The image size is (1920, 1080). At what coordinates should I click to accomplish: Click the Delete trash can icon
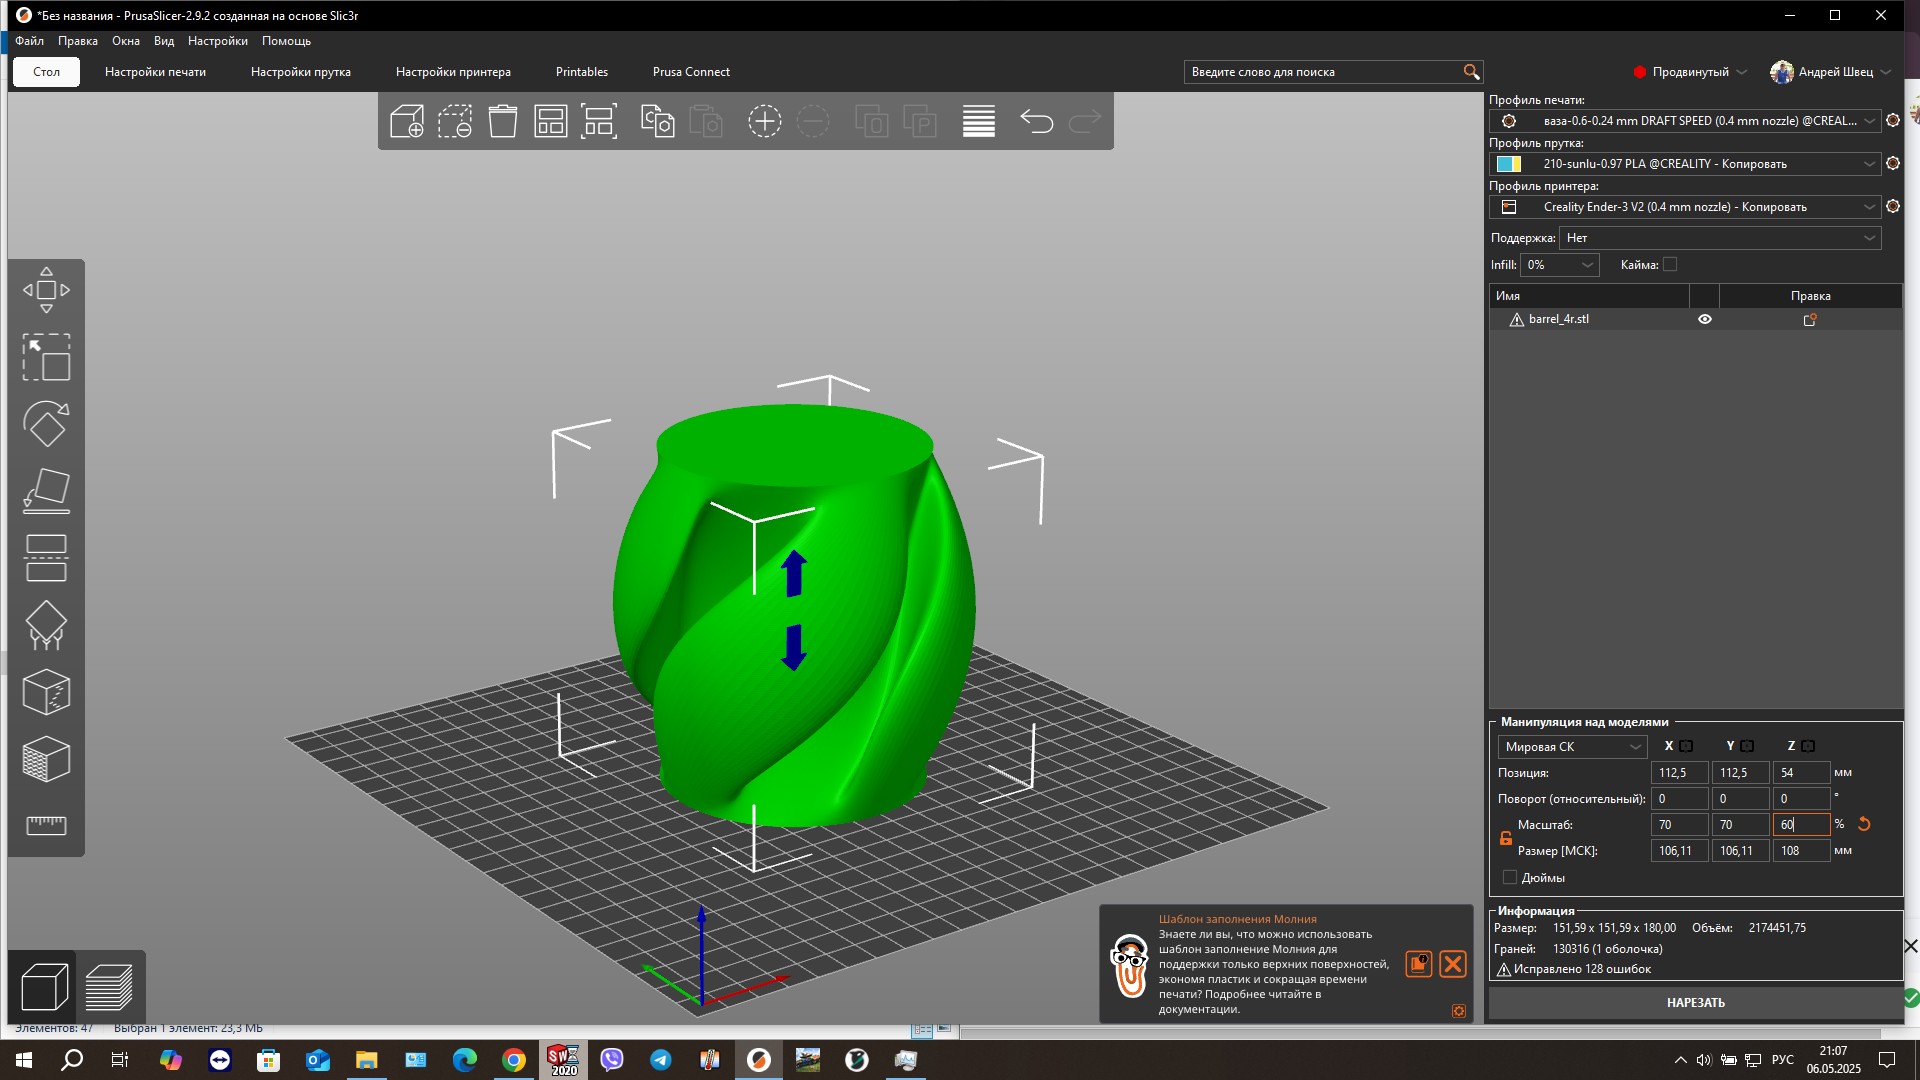tap(502, 121)
